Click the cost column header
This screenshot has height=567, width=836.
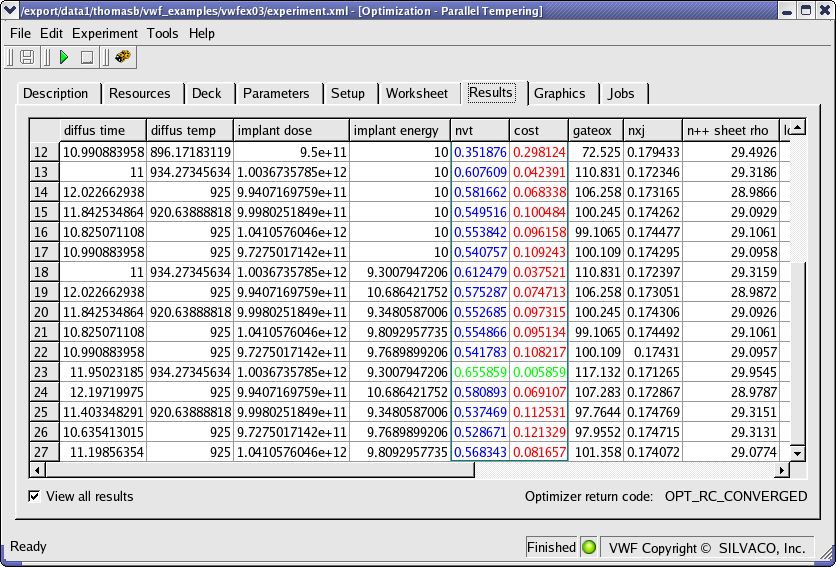click(x=538, y=131)
